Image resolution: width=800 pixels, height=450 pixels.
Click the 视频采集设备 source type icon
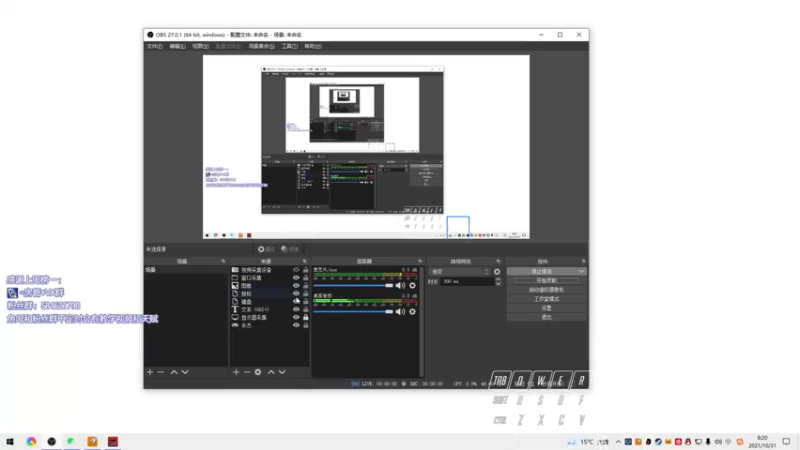click(235, 270)
